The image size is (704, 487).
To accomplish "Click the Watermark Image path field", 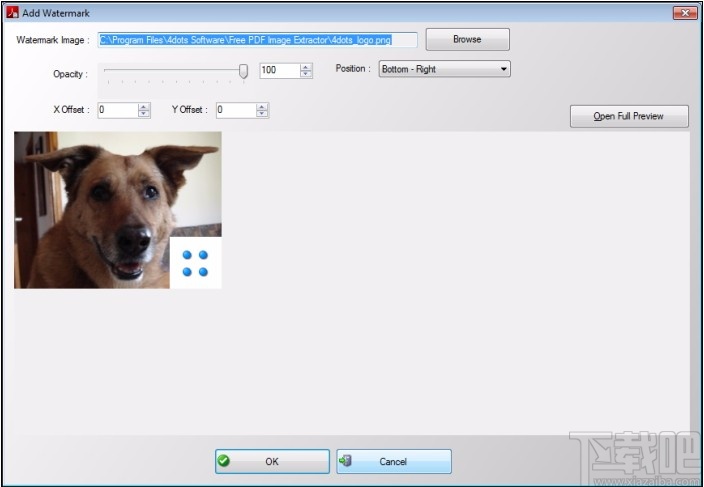I will point(257,40).
